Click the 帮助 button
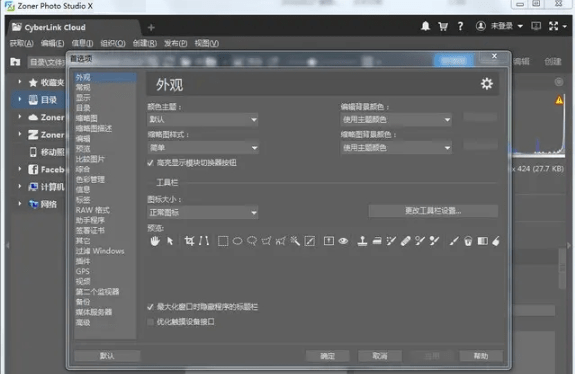 [x=481, y=356]
